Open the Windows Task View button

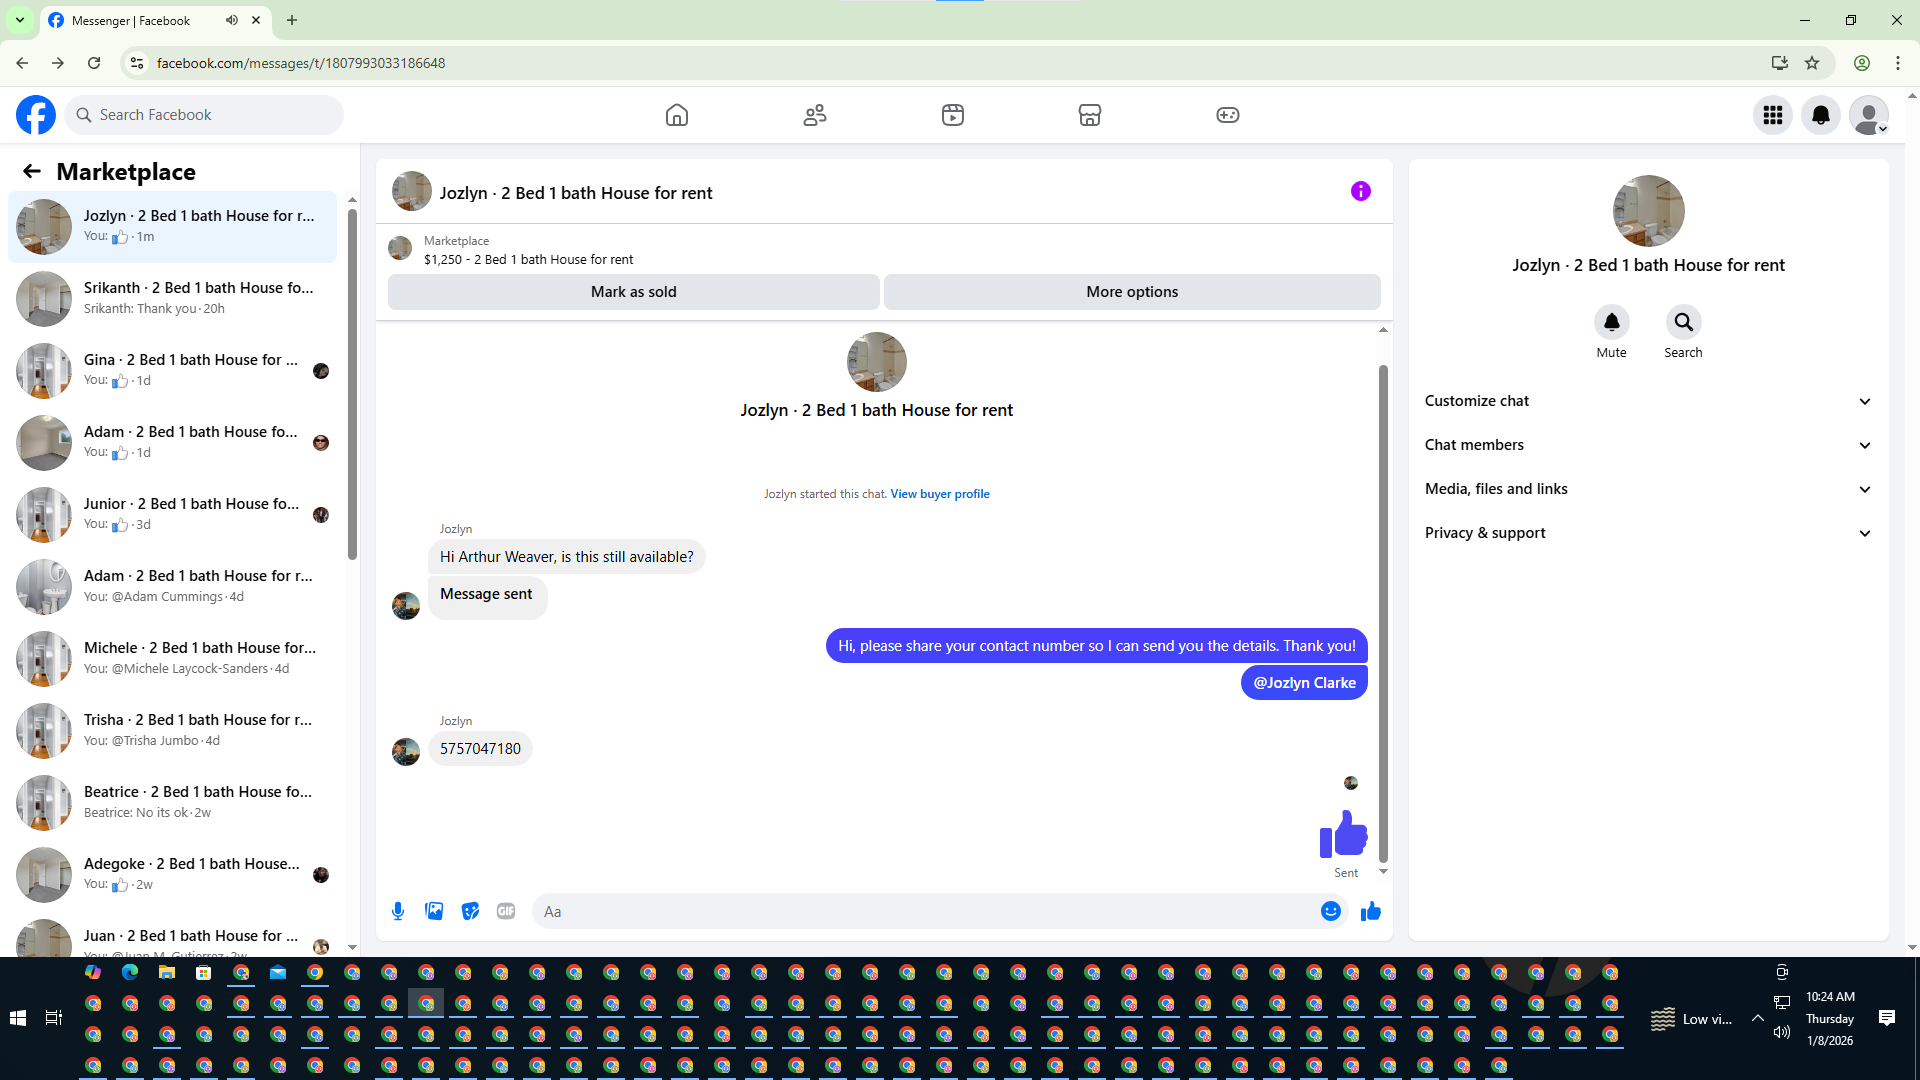pos(54,1018)
